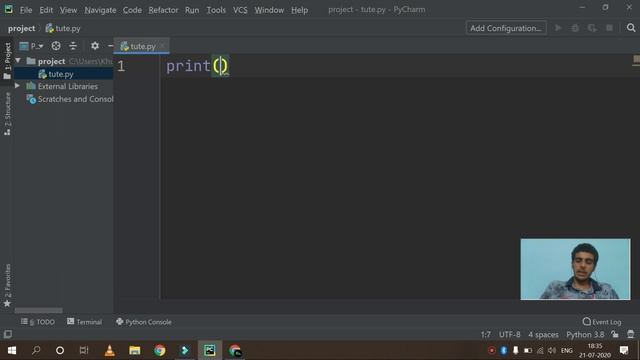The height and width of the screenshot is (360, 640).
Task: Click the project breadcrumb in navigation bar
Action: point(21,28)
